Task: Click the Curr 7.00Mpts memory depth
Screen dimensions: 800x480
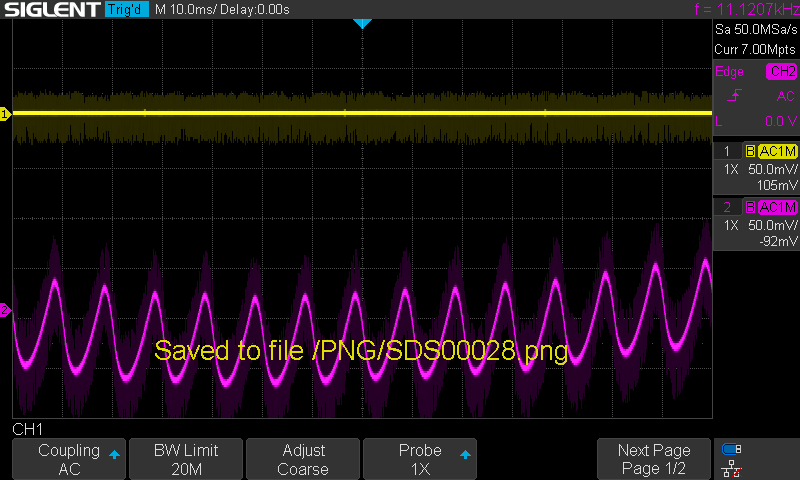Action: (755, 49)
